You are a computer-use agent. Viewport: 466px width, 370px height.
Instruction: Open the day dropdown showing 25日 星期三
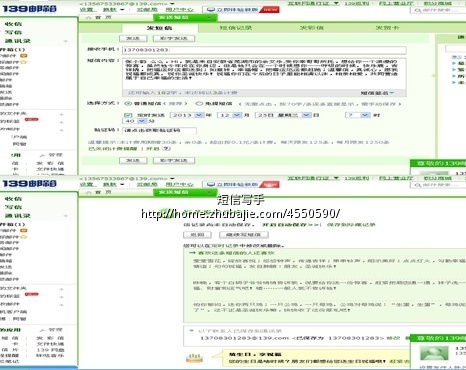[x=283, y=115]
